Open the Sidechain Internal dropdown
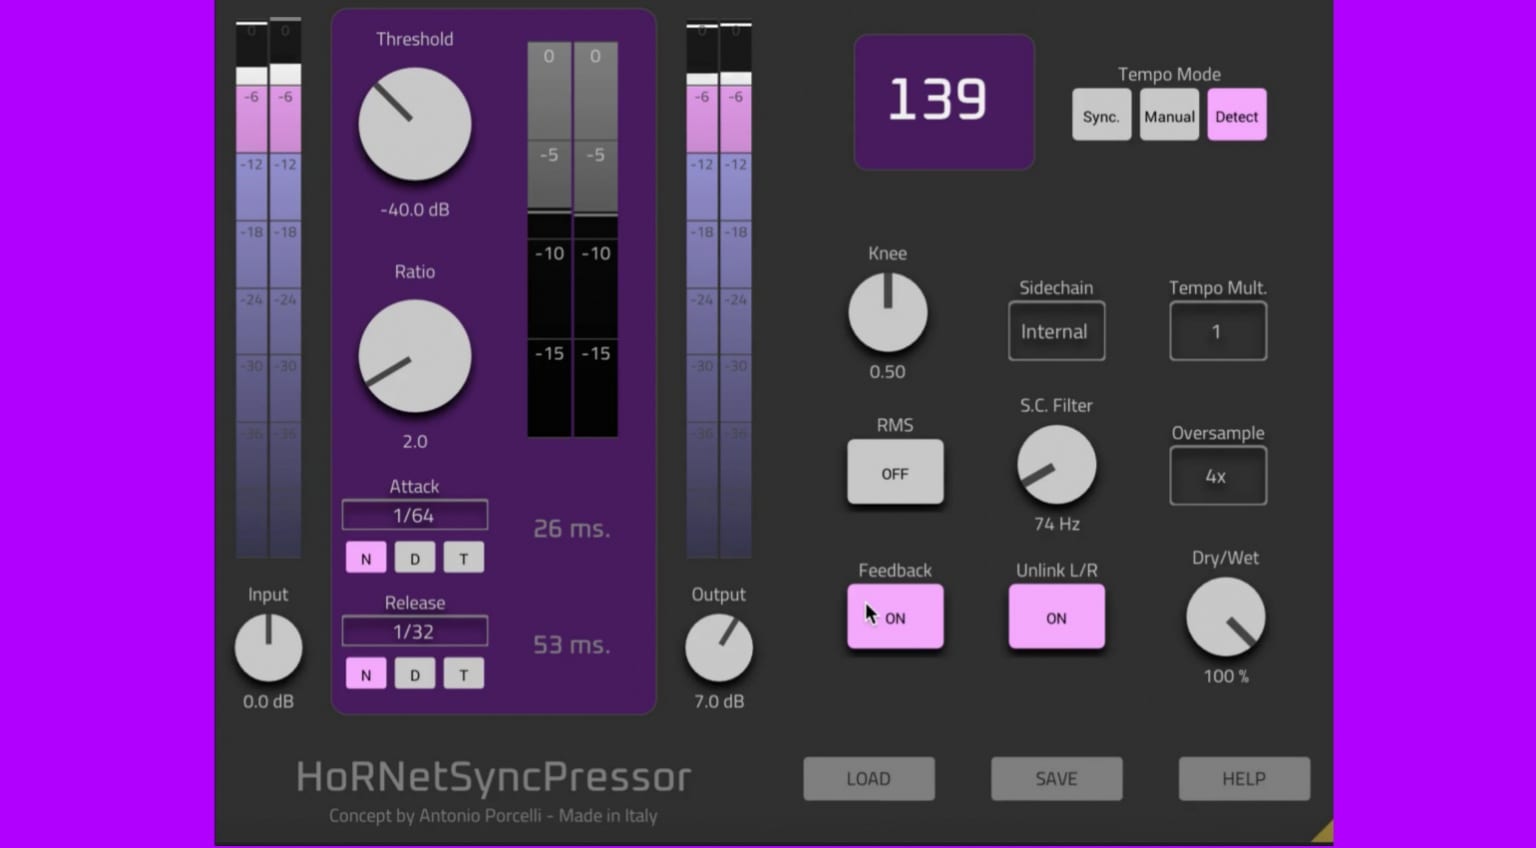The height and width of the screenshot is (848, 1536). (x=1056, y=331)
